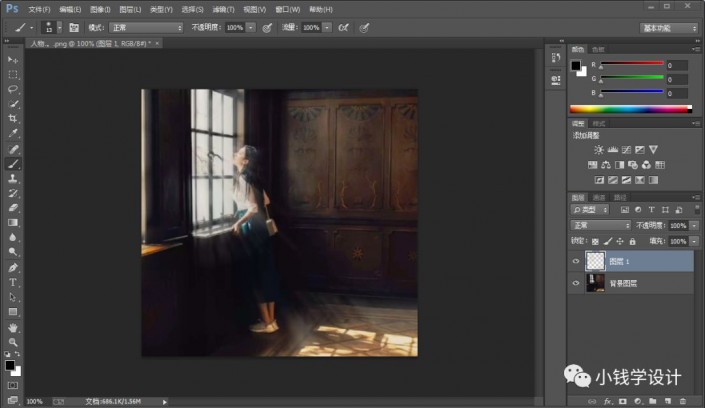Hide the 背景图层 layer
Image resolution: width=705 pixels, height=408 pixels.
click(x=575, y=283)
